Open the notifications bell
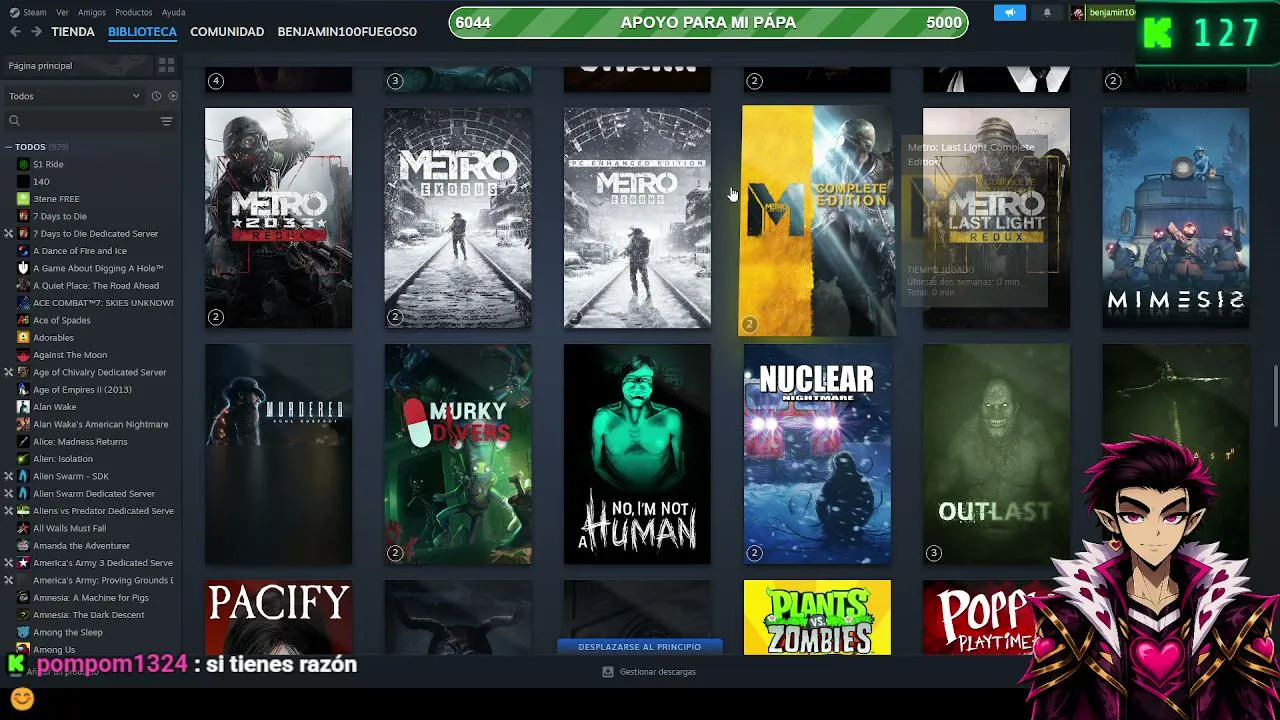 [x=1047, y=12]
